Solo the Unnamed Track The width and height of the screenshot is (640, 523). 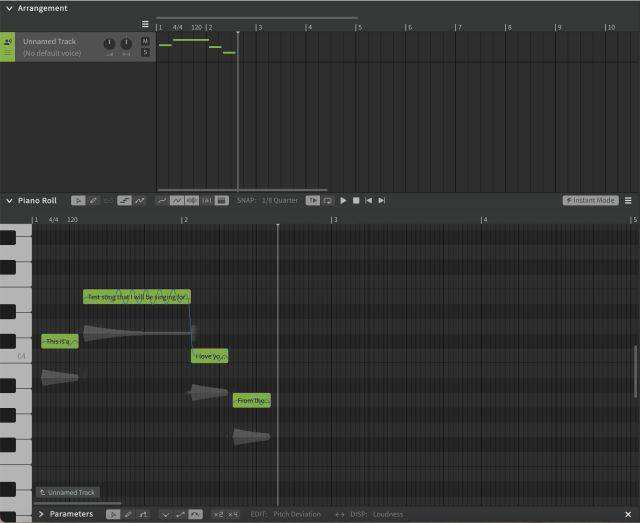(145, 52)
